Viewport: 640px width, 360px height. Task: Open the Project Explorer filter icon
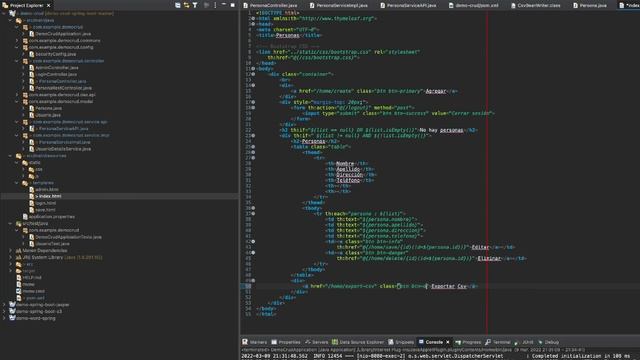point(195,5)
